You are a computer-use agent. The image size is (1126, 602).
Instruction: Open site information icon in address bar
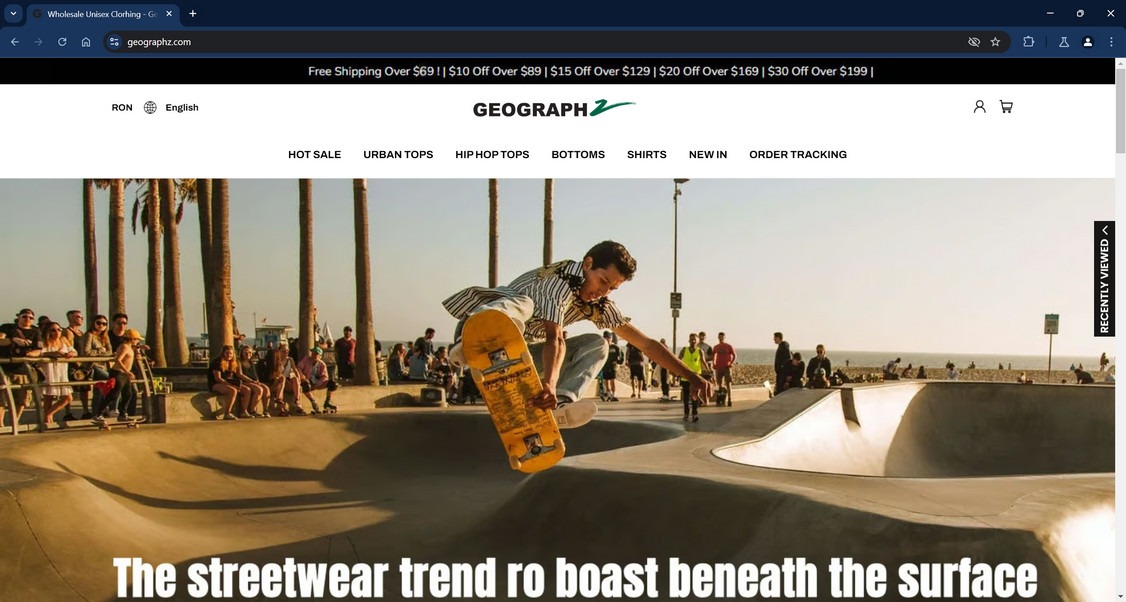pyautogui.click(x=114, y=42)
